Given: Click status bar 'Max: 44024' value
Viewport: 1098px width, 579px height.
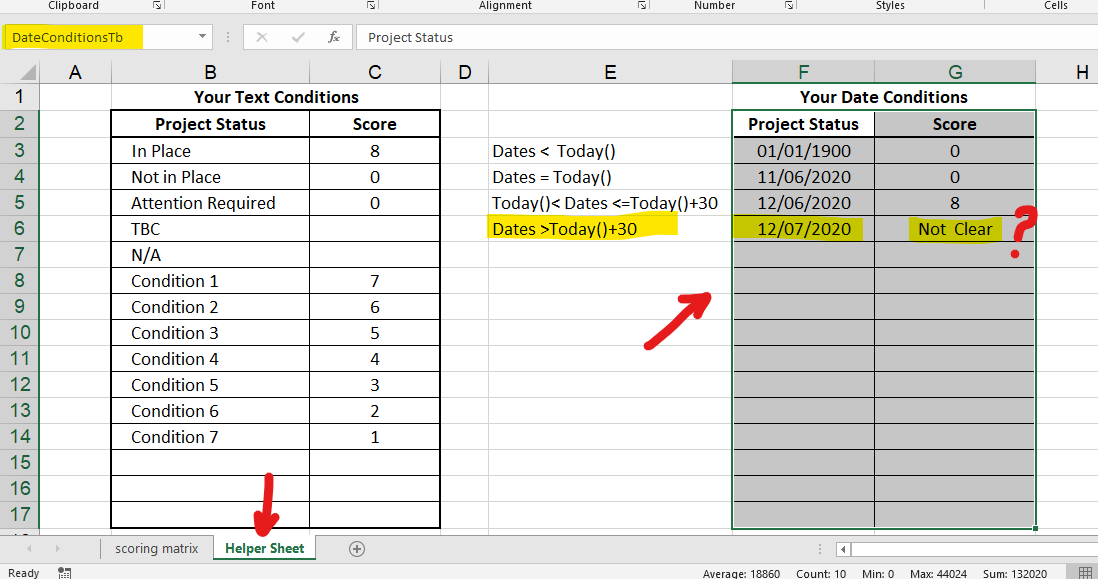Looking at the screenshot, I should [x=938, y=573].
